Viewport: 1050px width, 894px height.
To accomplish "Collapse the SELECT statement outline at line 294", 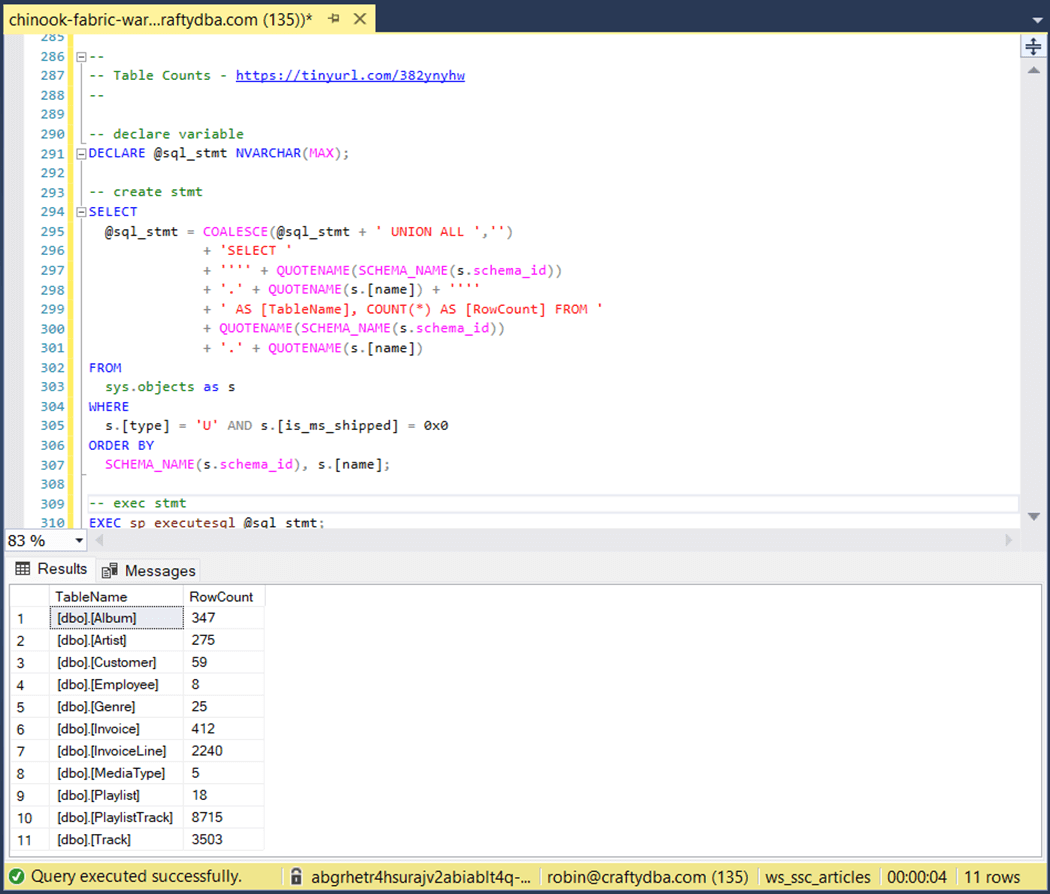I will coord(81,212).
